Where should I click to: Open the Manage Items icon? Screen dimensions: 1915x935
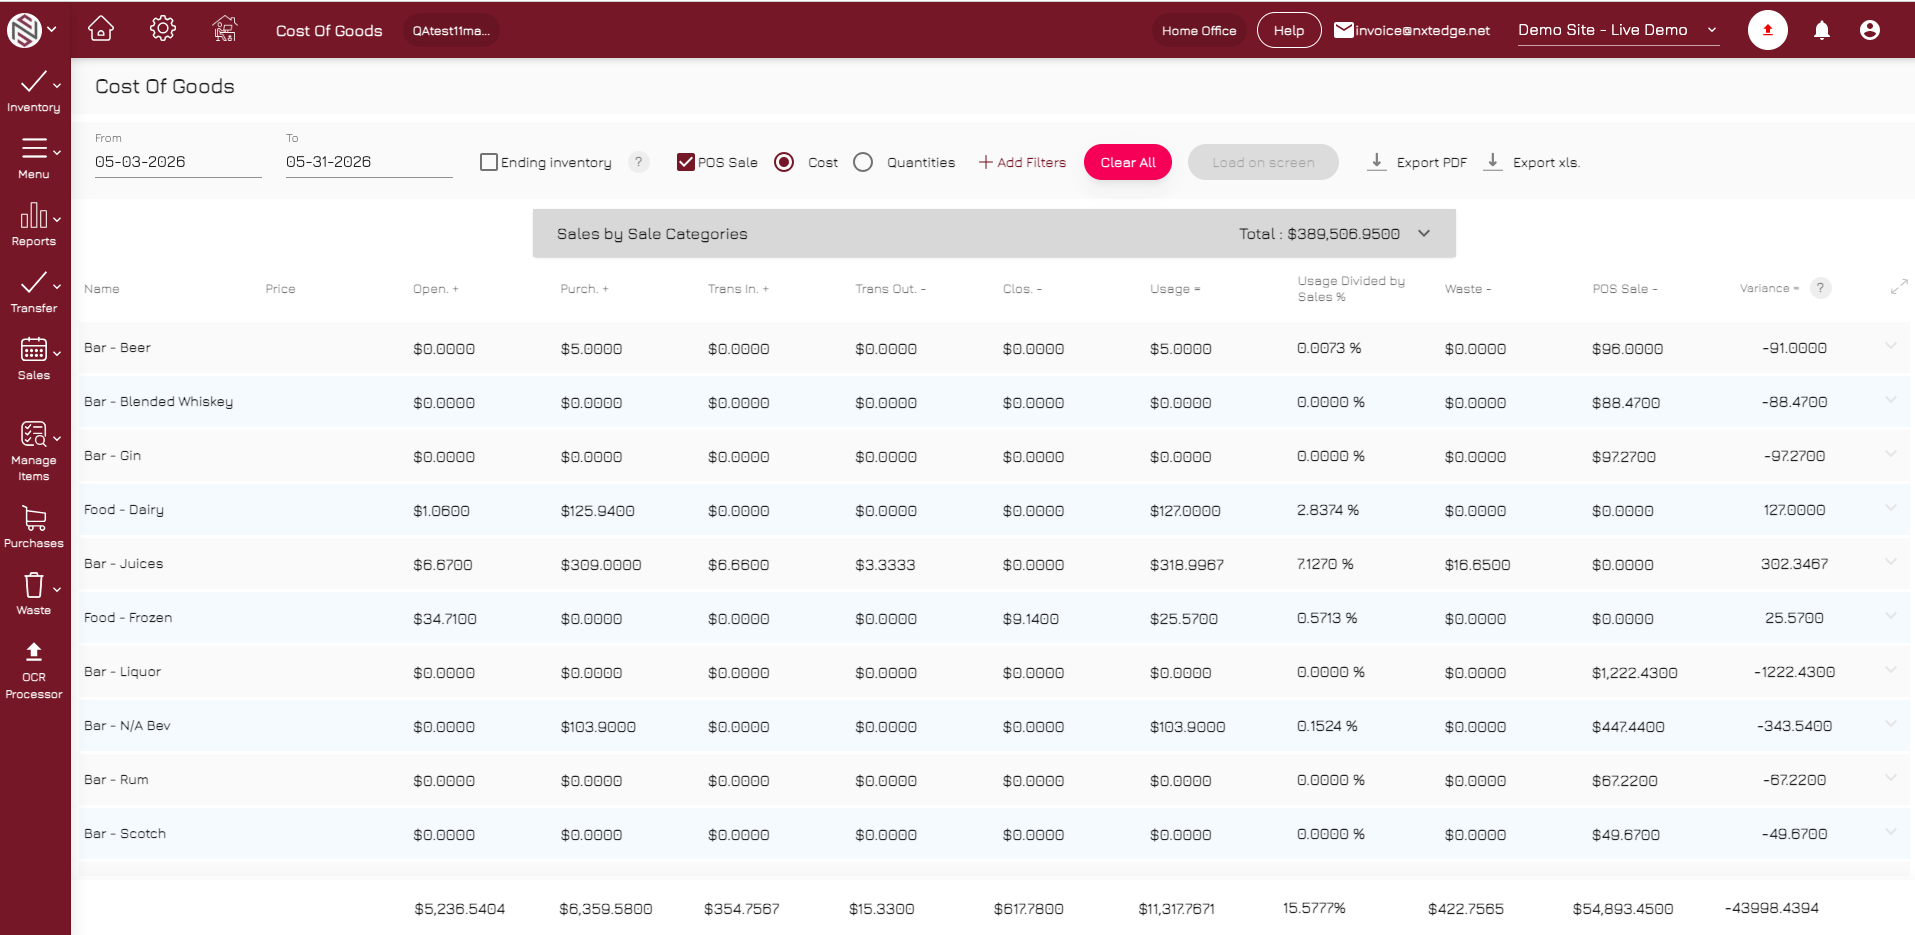pyautogui.click(x=34, y=433)
